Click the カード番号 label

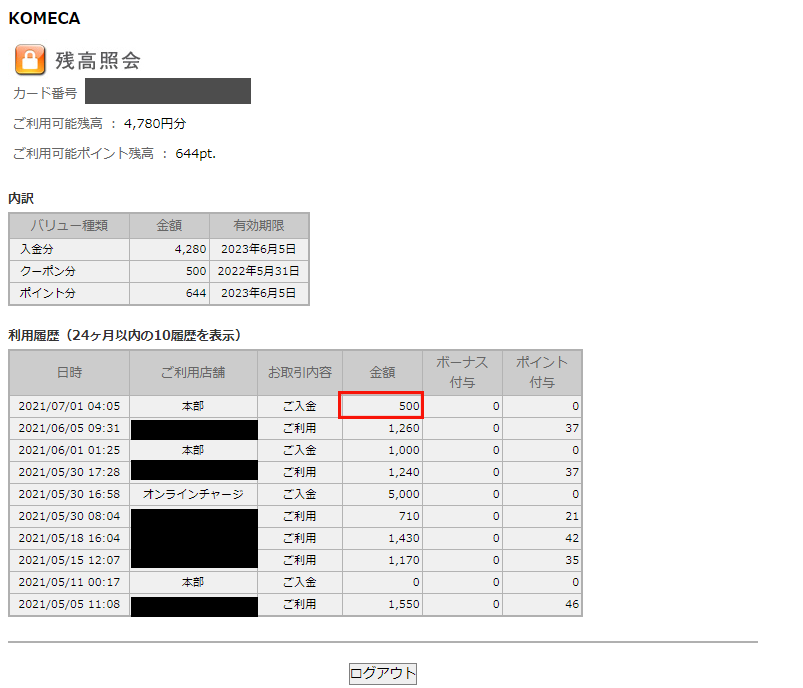tap(45, 93)
